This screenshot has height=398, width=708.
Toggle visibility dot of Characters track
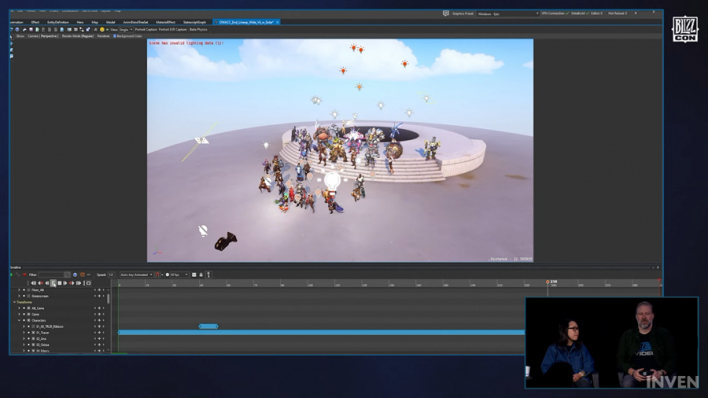pyautogui.click(x=24, y=320)
